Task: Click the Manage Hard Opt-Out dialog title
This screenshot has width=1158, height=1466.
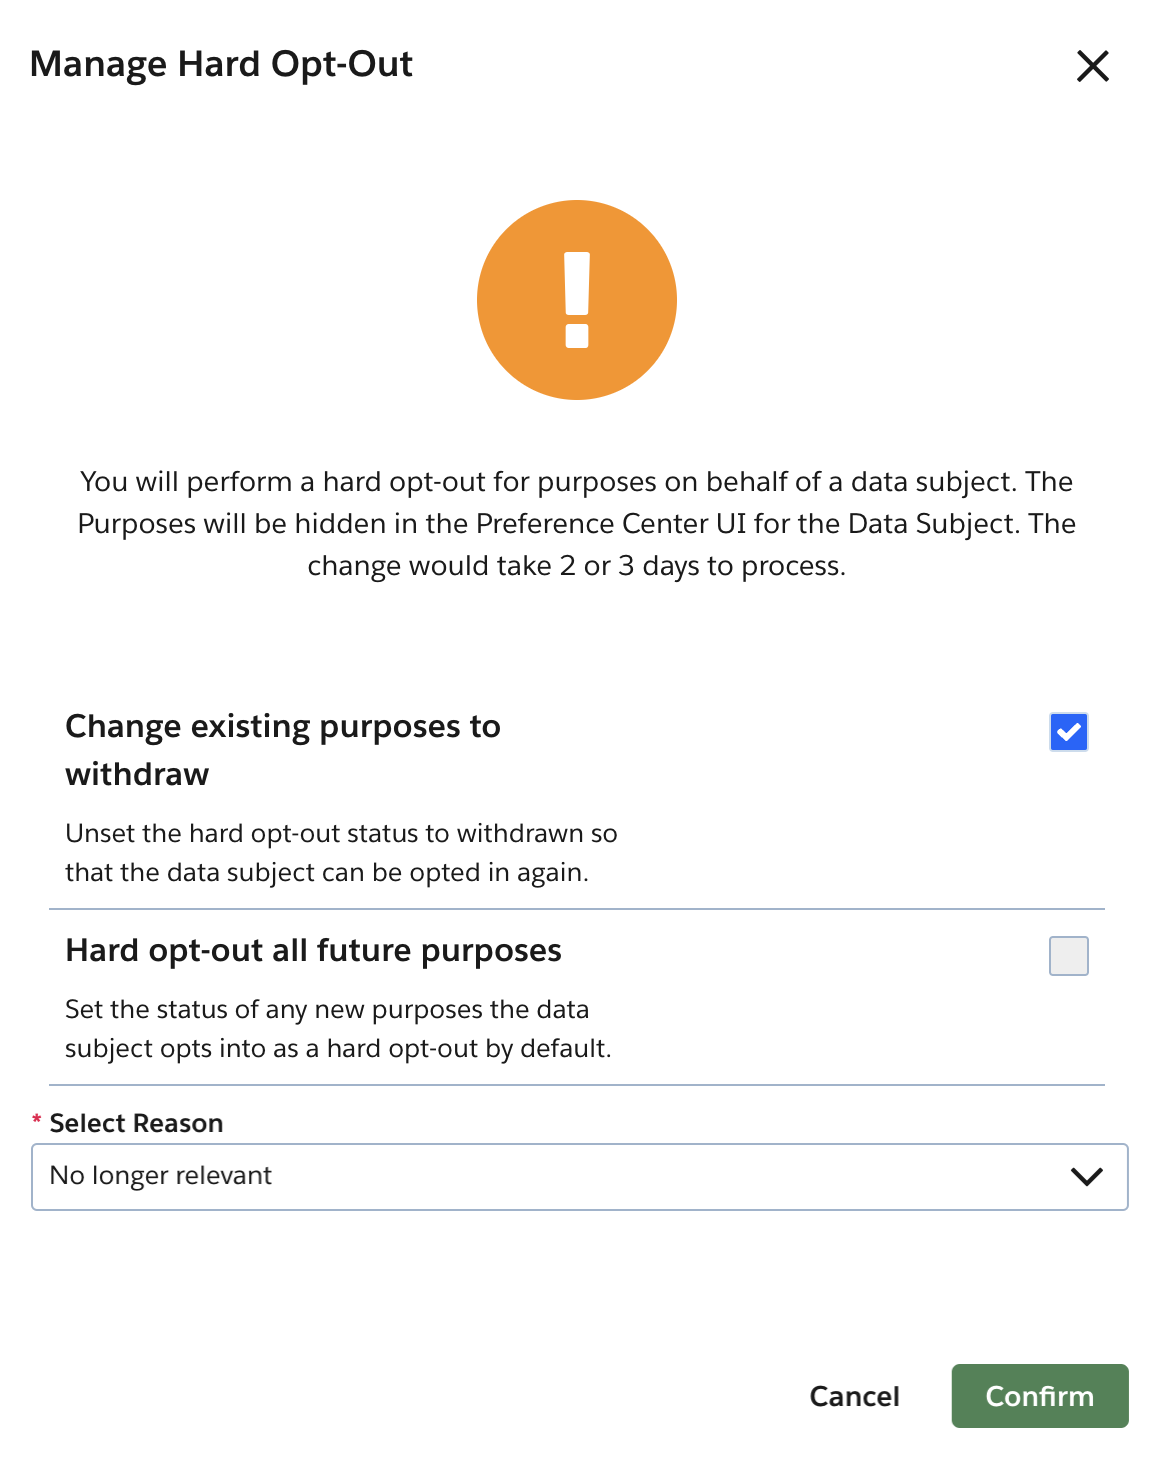Action: [x=222, y=64]
